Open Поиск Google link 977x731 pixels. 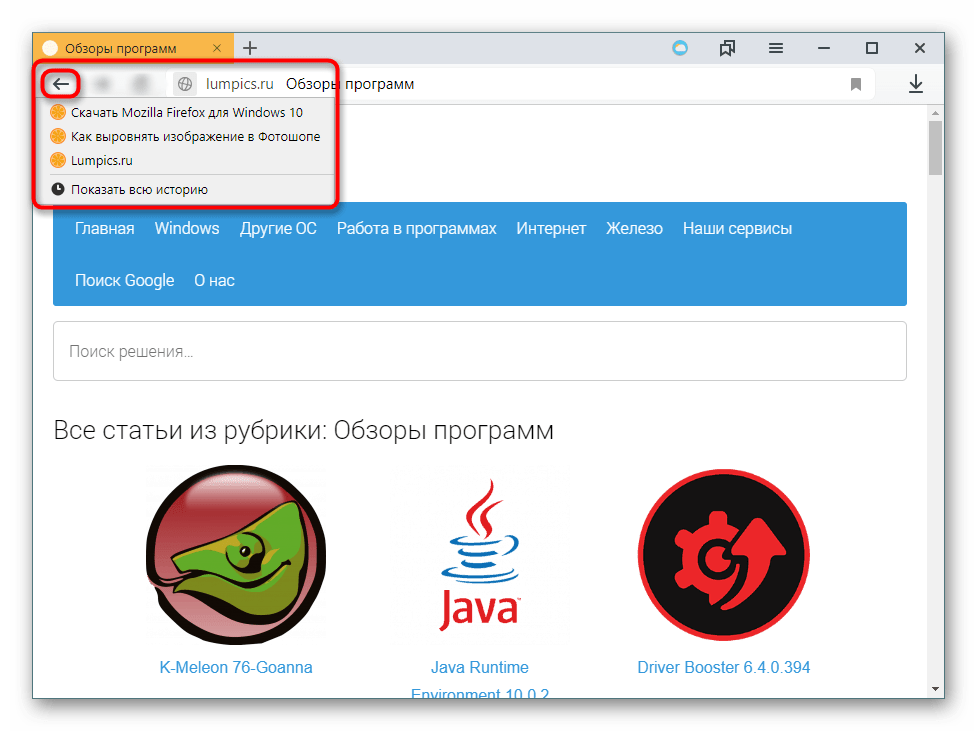125,280
